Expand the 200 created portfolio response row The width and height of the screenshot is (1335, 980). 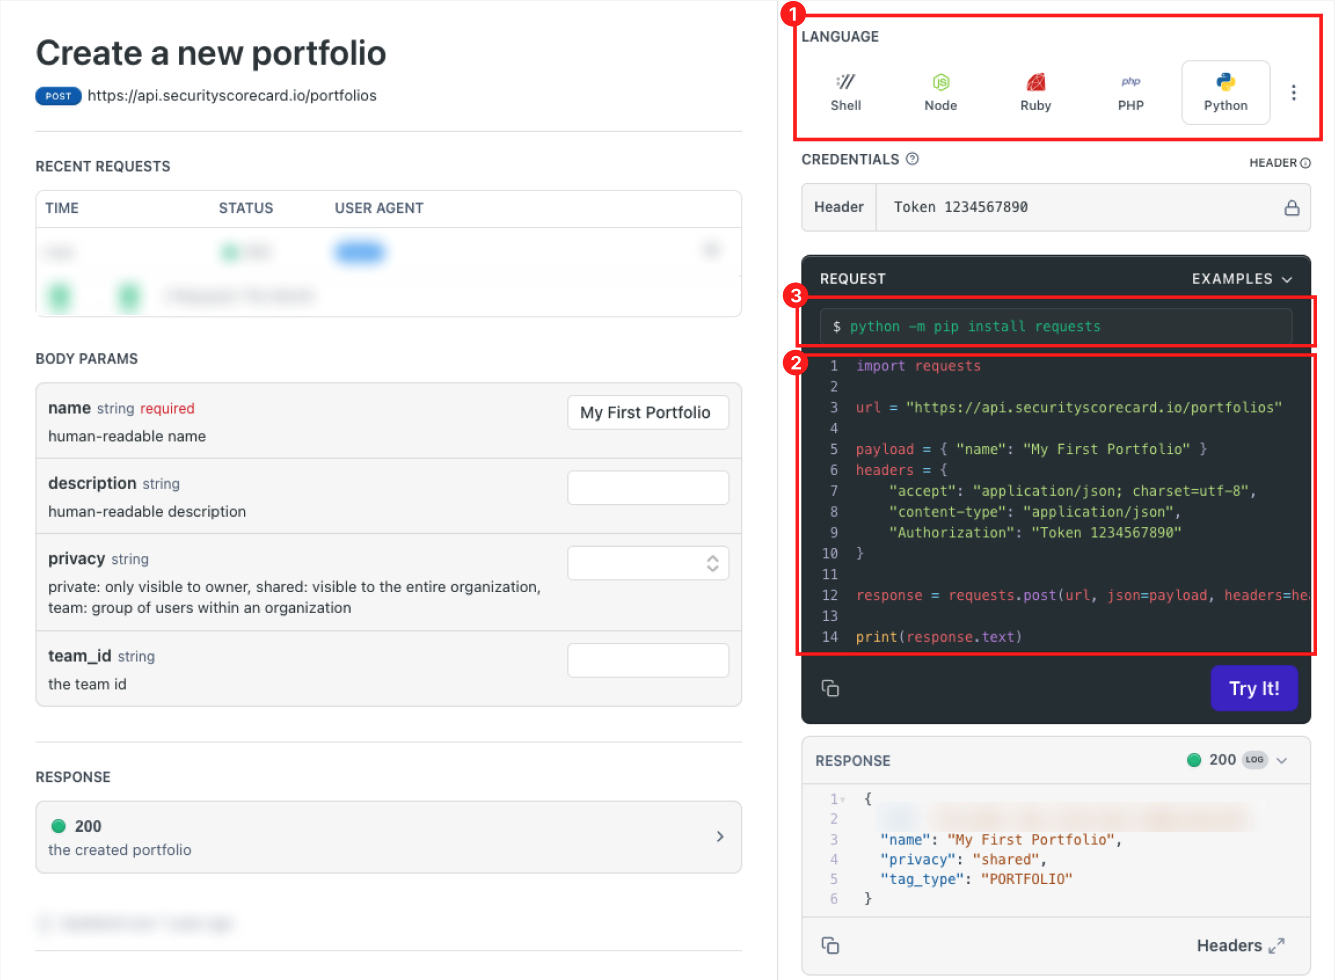pos(388,837)
